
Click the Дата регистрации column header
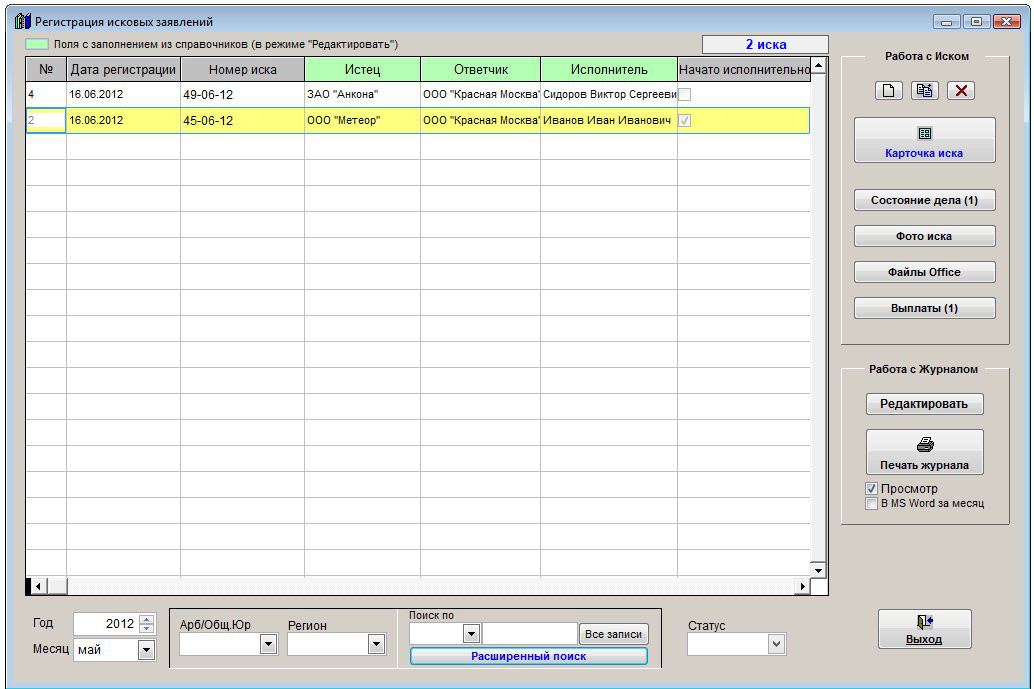(123, 69)
